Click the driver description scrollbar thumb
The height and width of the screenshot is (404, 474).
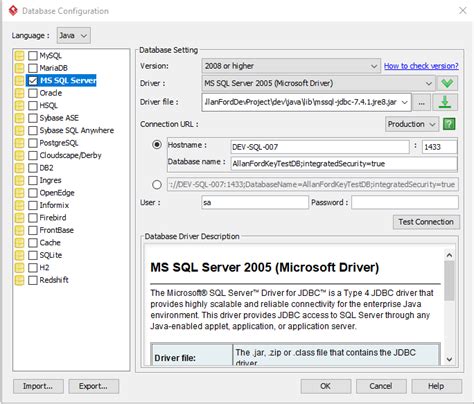tap(449, 281)
